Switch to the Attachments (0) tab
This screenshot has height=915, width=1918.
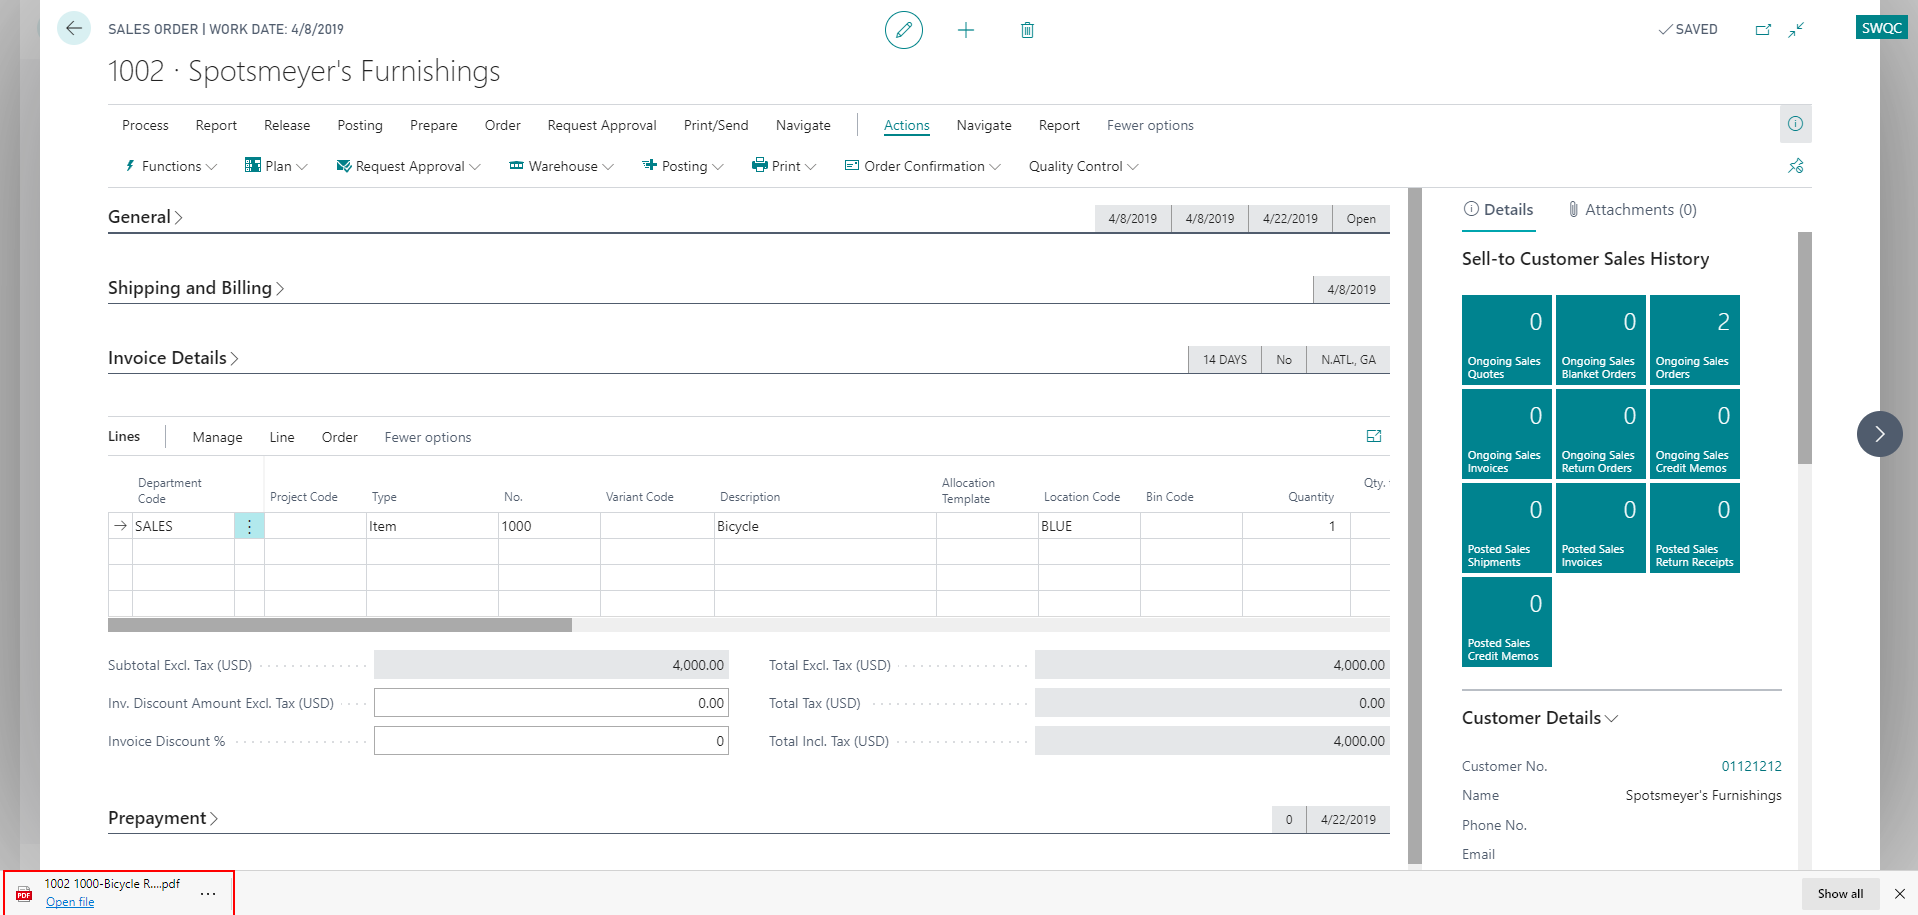pyautogui.click(x=1631, y=210)
